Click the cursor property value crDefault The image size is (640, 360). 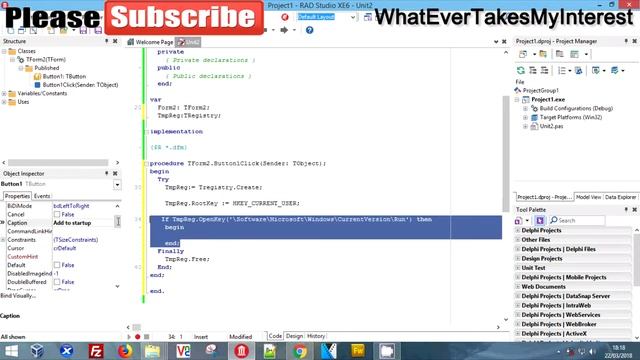[65, 248]
